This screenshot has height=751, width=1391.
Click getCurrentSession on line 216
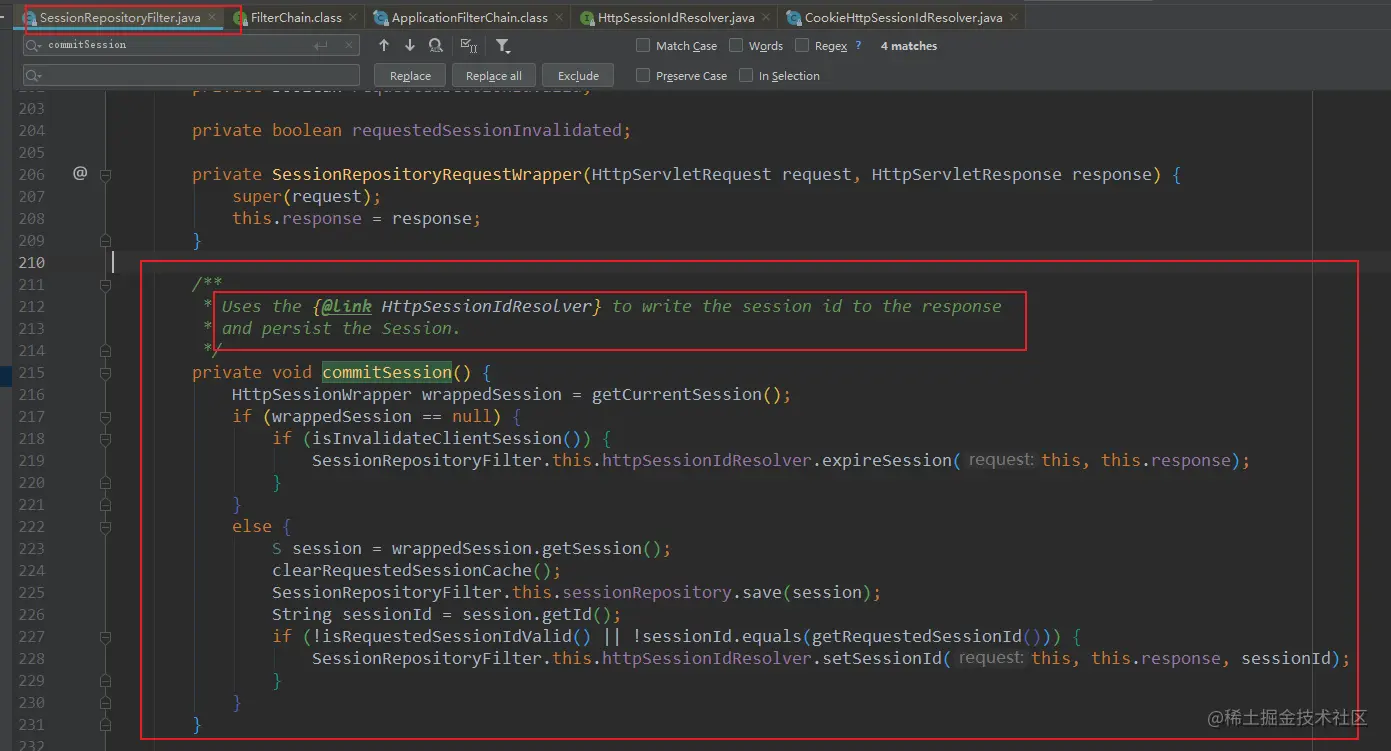coord(677,394)
